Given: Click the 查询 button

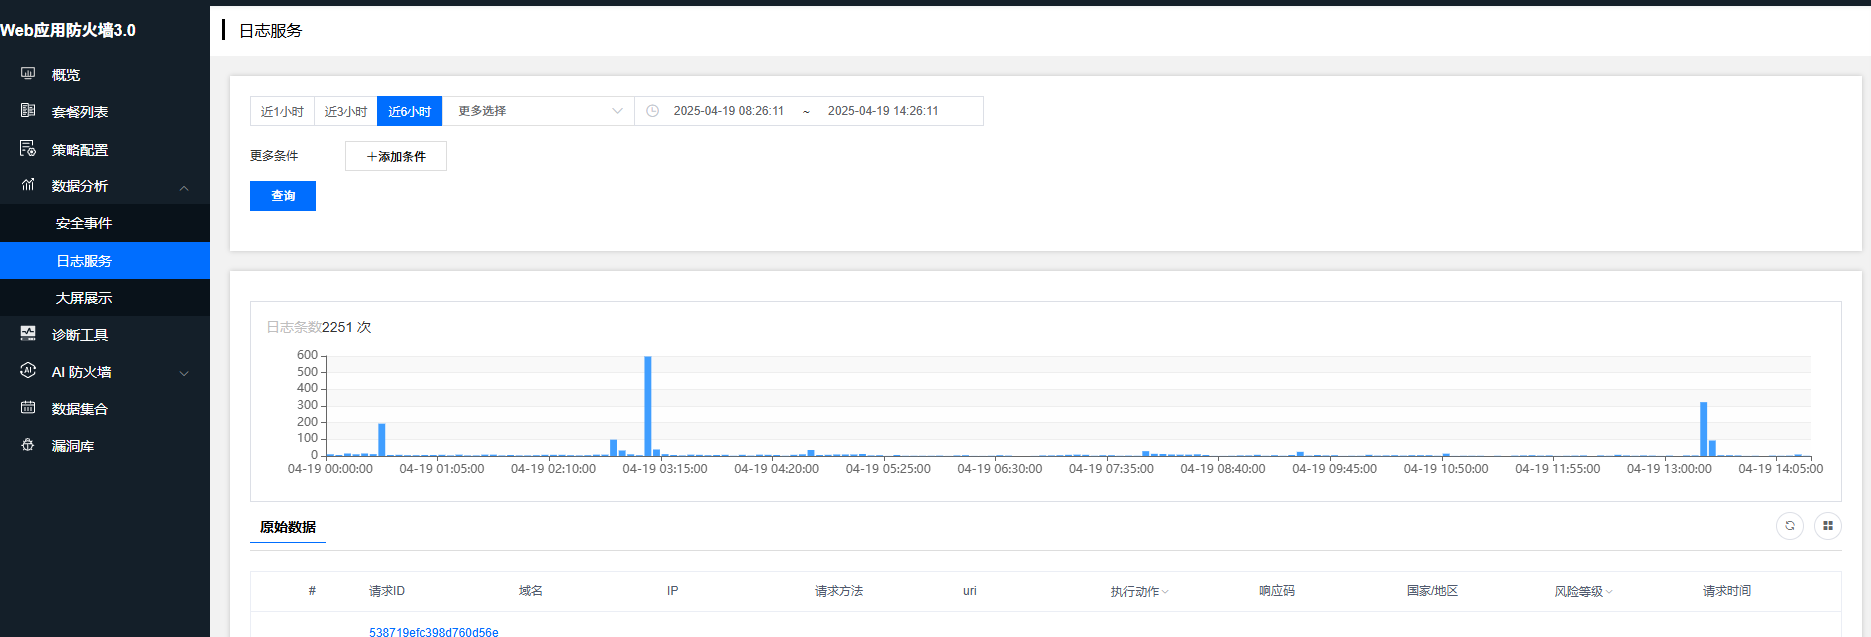Looking at the screenshot, I should tap(283, 196).
